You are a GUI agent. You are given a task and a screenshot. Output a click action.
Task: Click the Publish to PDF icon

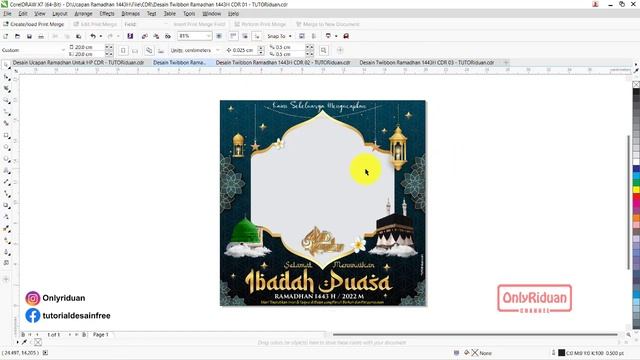point(167,36)
